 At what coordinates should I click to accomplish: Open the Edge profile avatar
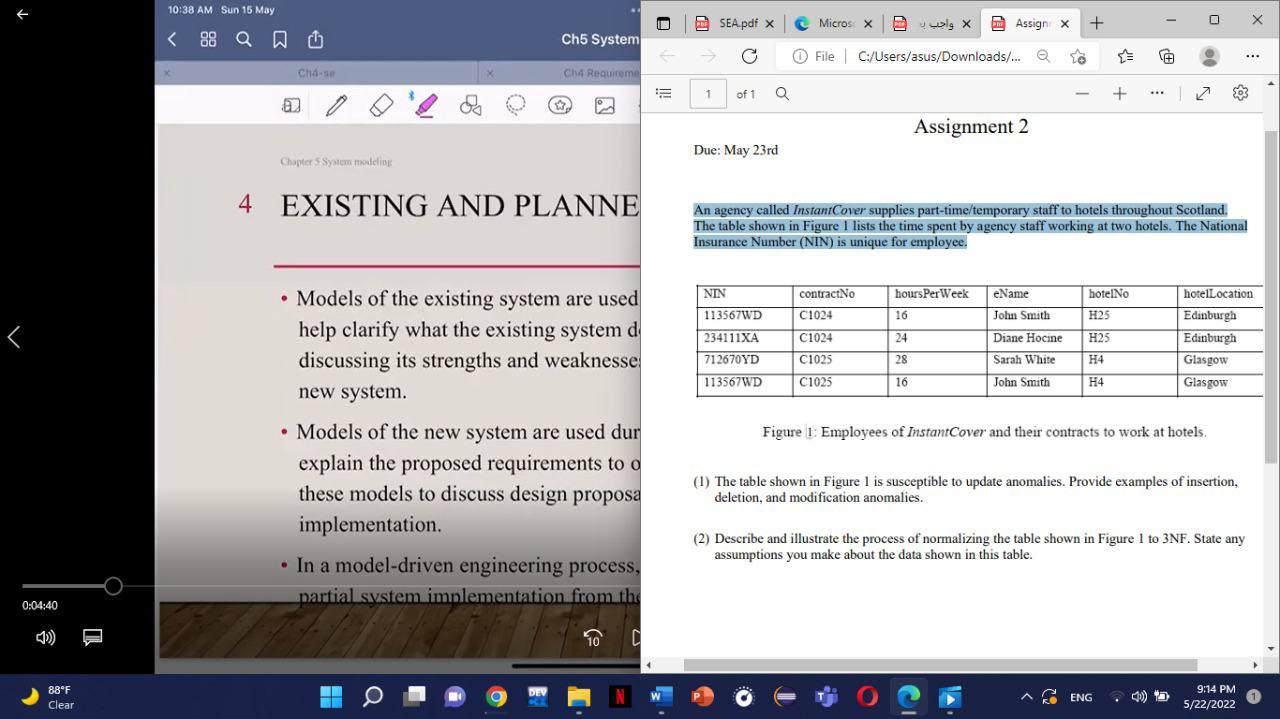point(1209,56)
